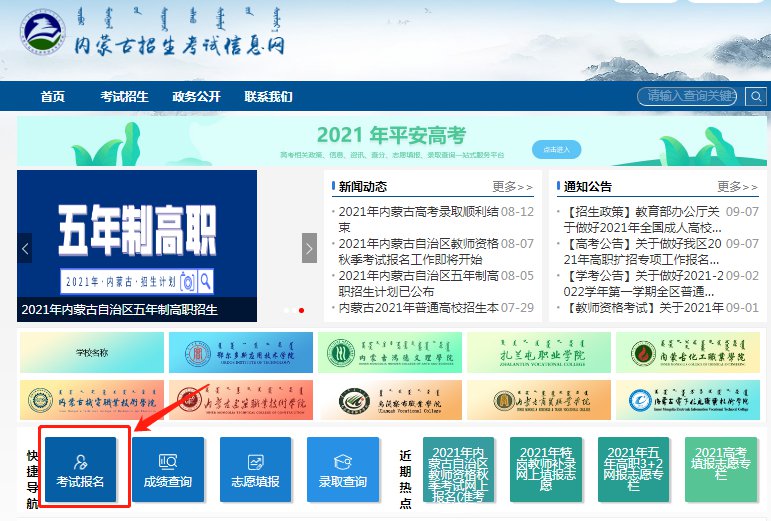Image resolution: width=771 pixels, height=521 pixels.
Task: Open news 内蒙古2021年普通高校招生本
Action: (418, 308)
